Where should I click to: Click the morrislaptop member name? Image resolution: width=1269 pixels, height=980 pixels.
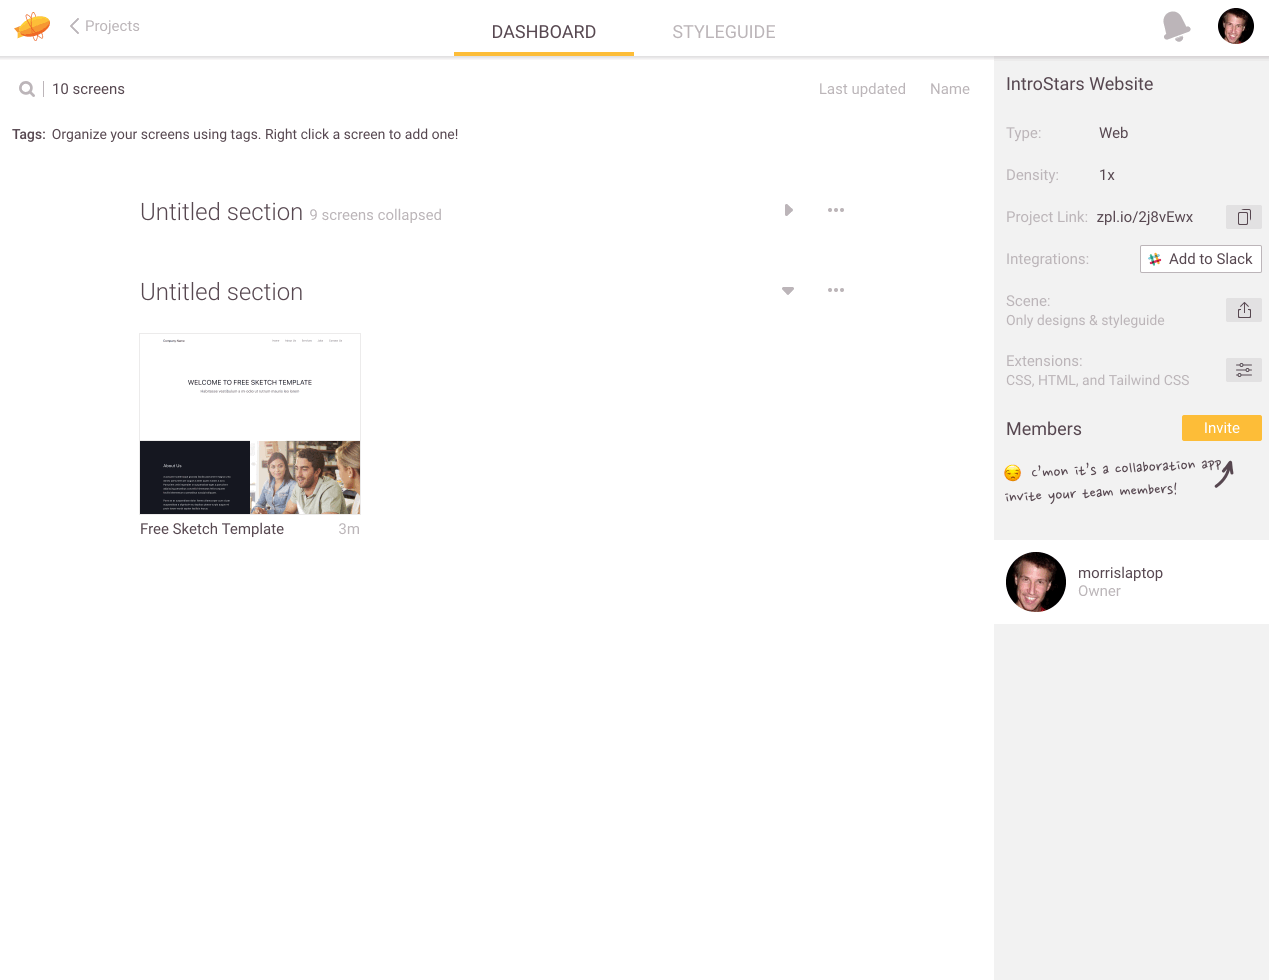click(1120, 573)
